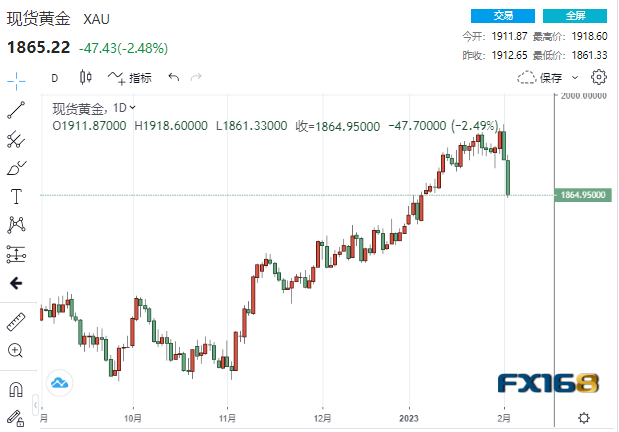Screen dimensions: 619x432
Task: Activate the zoom in tool
Action: 16,351
